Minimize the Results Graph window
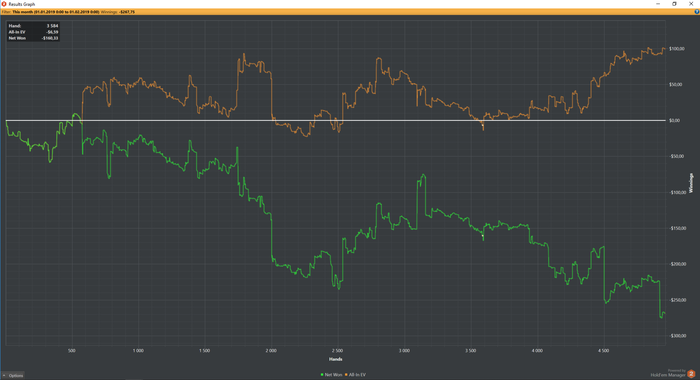This screenshot has height=380, width=700. pyautogui.click(x=658, y=4)
